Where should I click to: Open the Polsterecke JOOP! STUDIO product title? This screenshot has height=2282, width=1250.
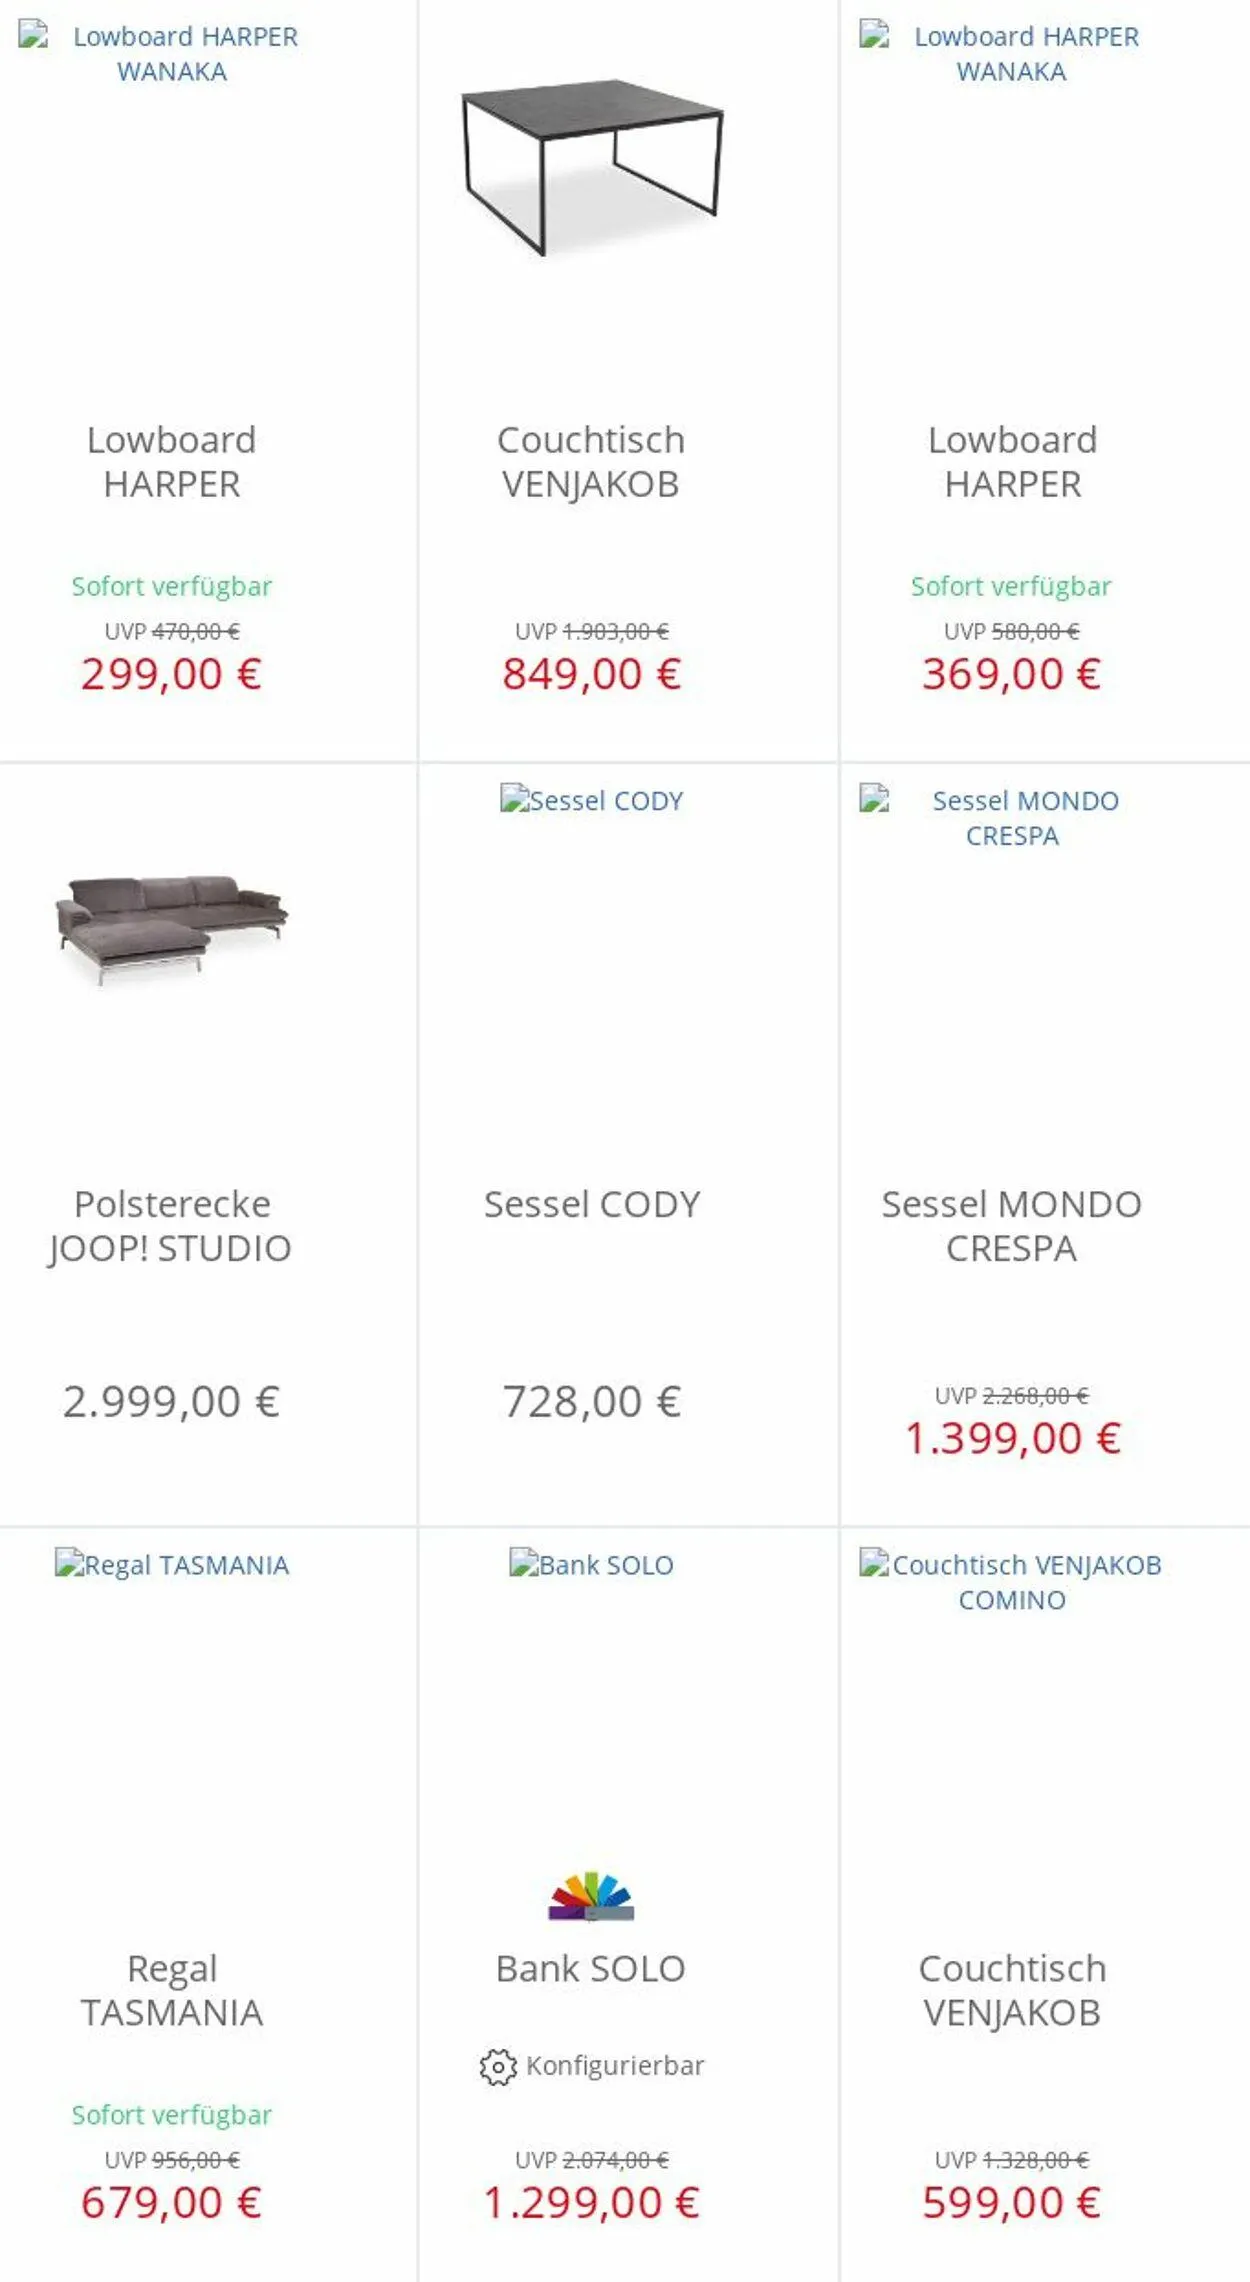171,1226
